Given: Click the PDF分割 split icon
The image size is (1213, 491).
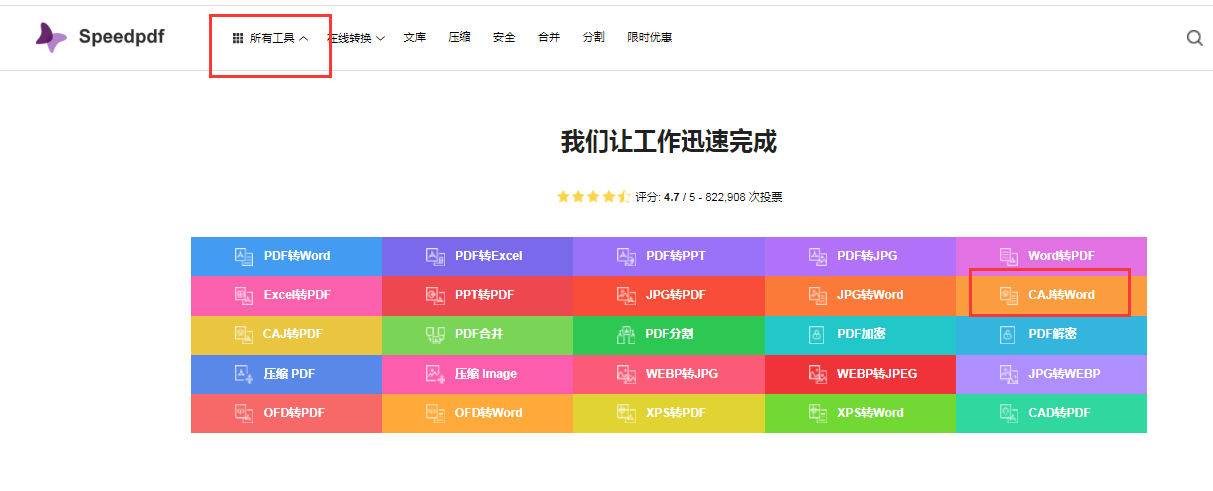Looking at the screenshot, I should coord(627,334).
